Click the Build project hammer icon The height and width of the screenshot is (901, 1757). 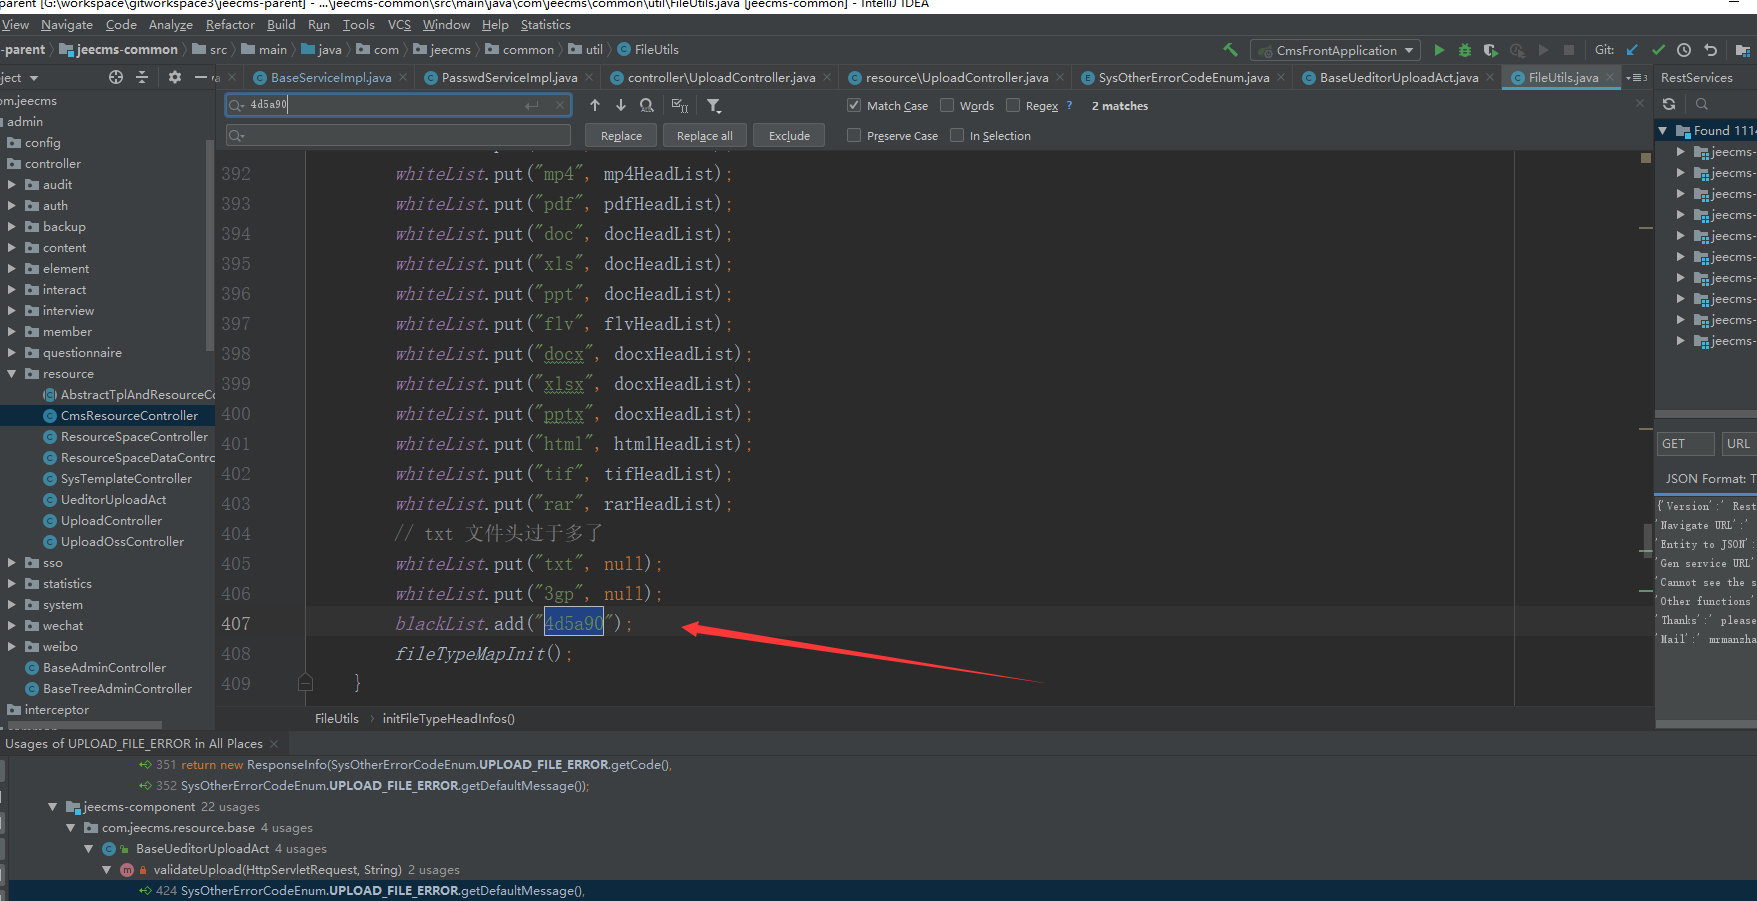(1230, 50)
